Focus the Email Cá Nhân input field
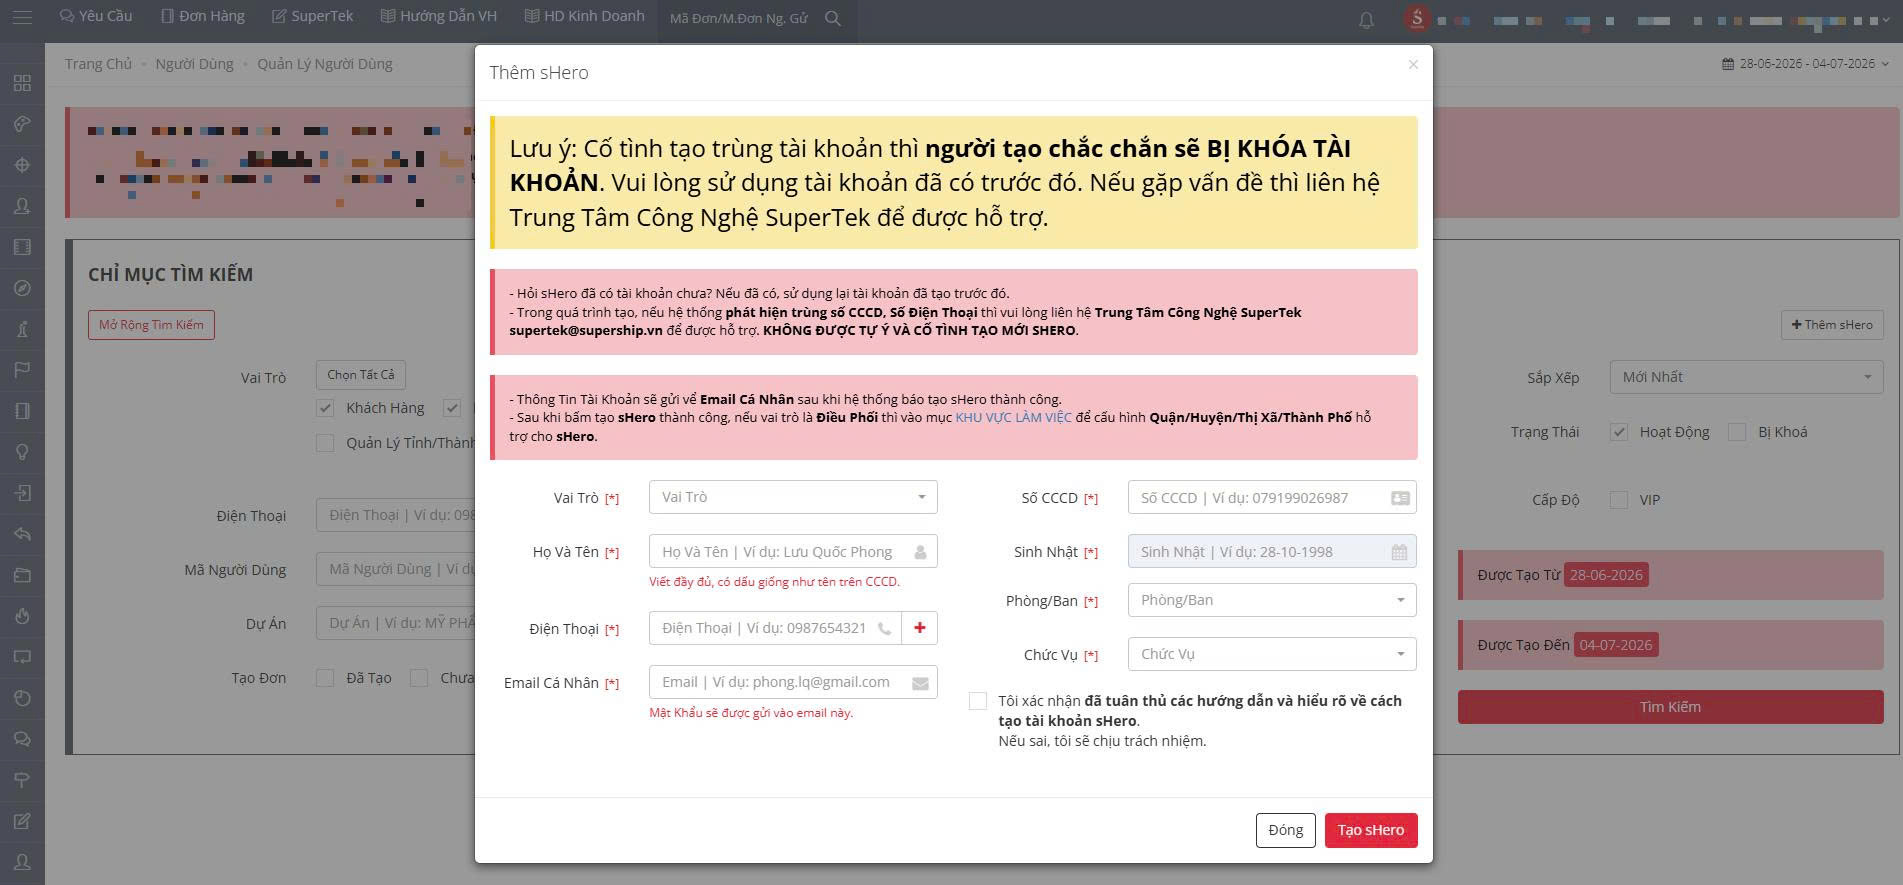Image resolution: width=1903 pixels, height=885 pixels. tap(793, 682)
